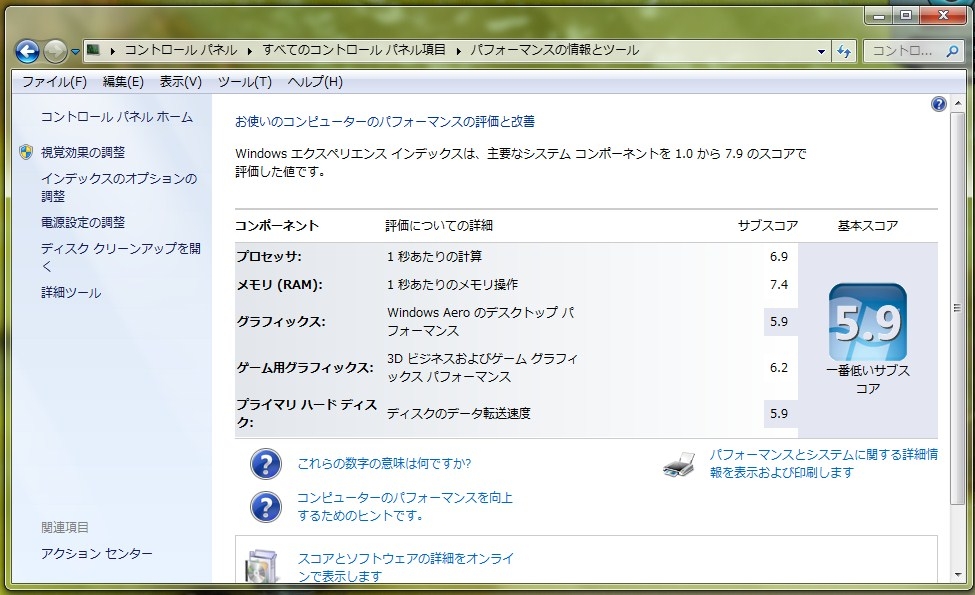Image resolution: width=975 pixels, height=595 pixels.
Task: Click the refresh icon next to address bar
Action: point(845,51)
